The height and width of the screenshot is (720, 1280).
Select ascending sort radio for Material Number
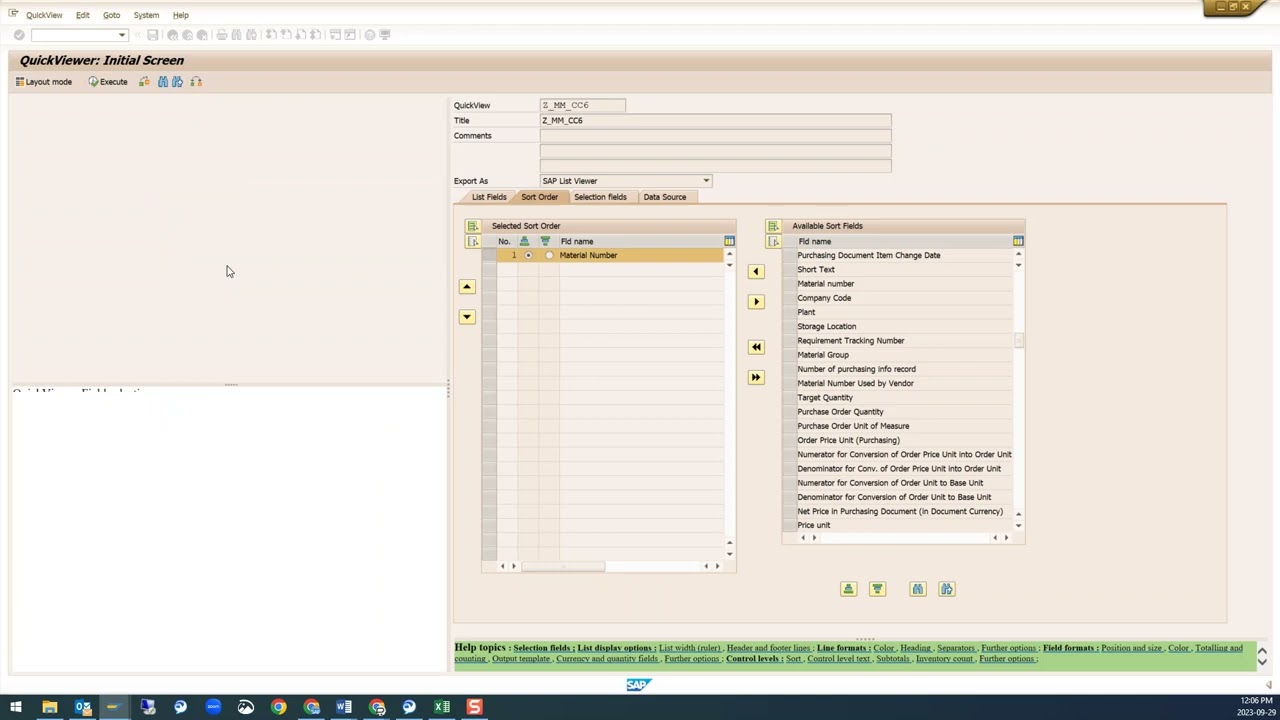click(528, 255)
